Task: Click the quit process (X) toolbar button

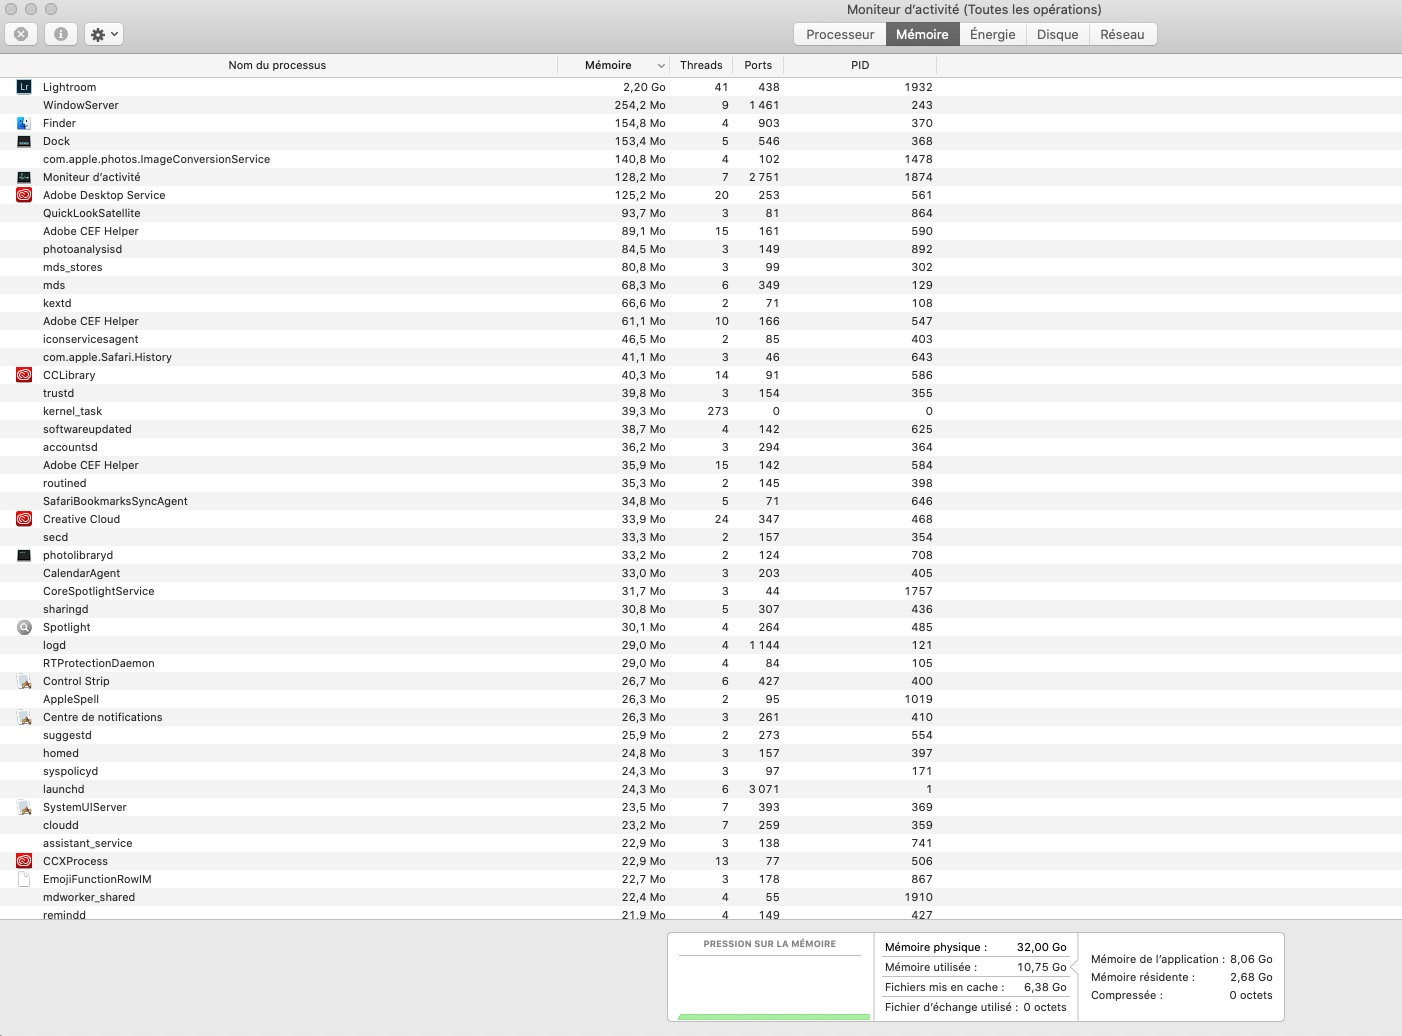Action: coord(21,34)
